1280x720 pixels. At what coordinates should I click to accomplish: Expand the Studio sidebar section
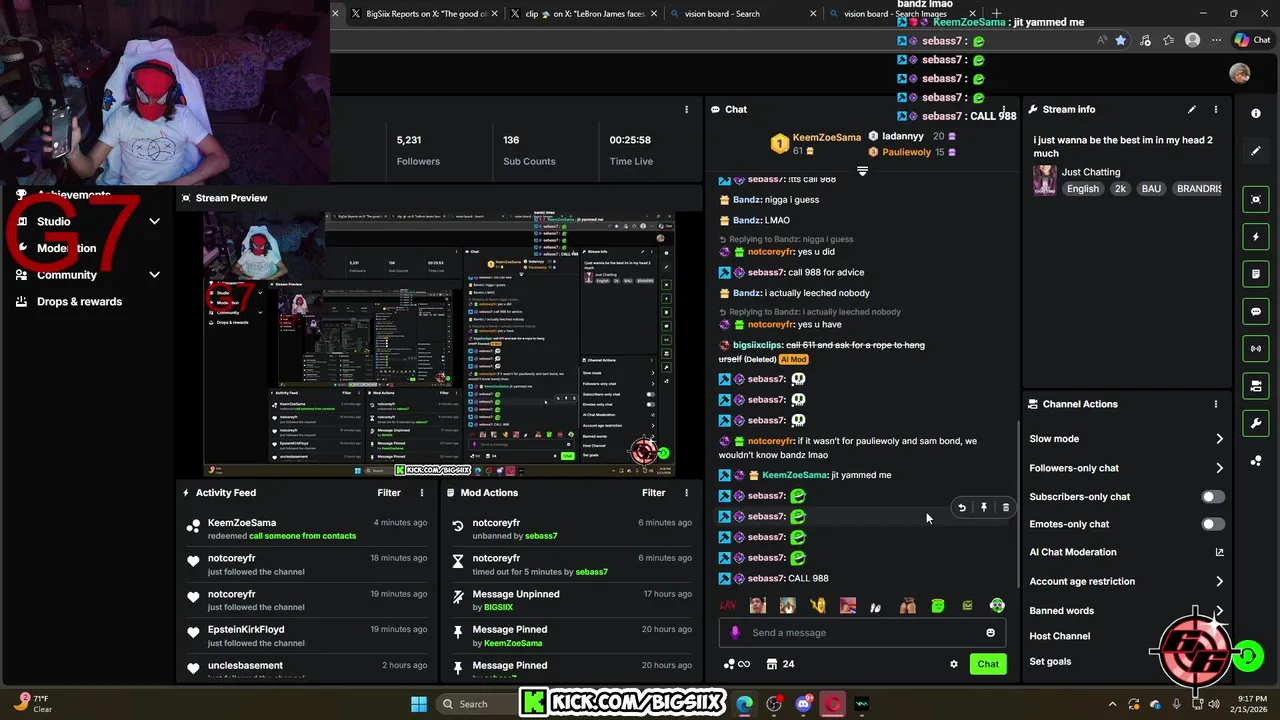point(154,221)
